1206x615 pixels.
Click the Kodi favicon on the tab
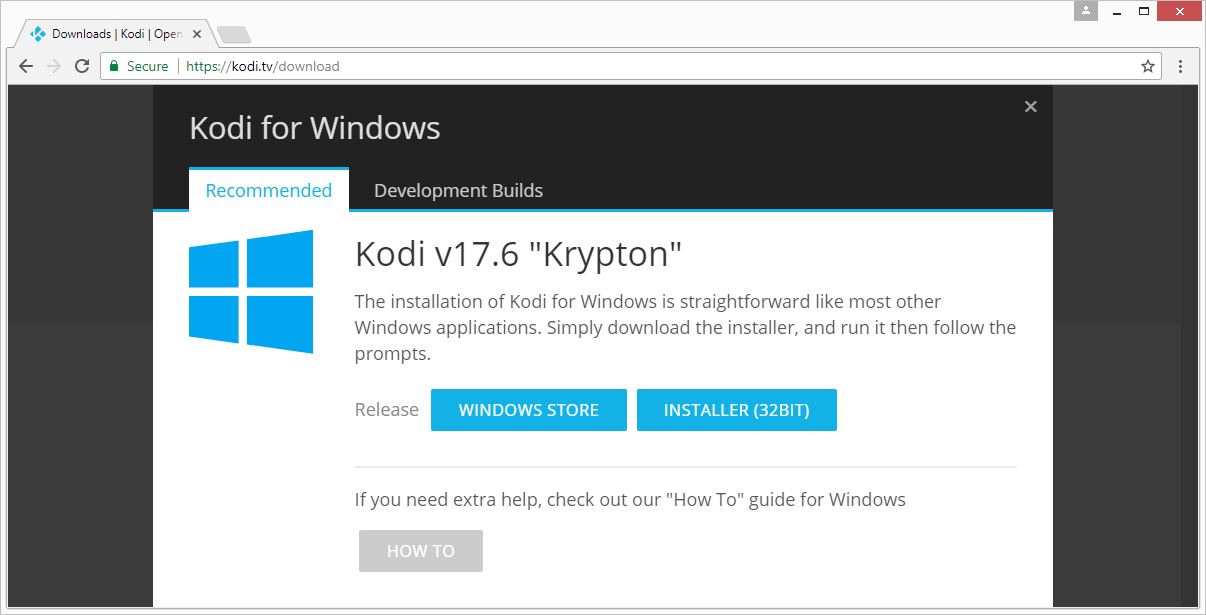pos(38,34)
